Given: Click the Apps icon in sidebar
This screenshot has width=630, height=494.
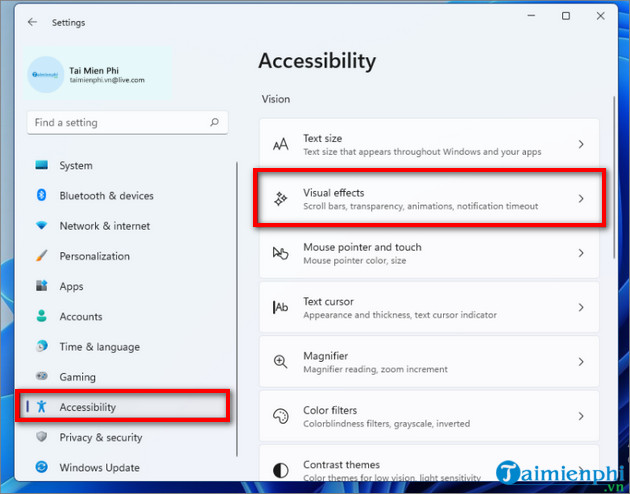Looking at the screenshot, I should point(41,286).
